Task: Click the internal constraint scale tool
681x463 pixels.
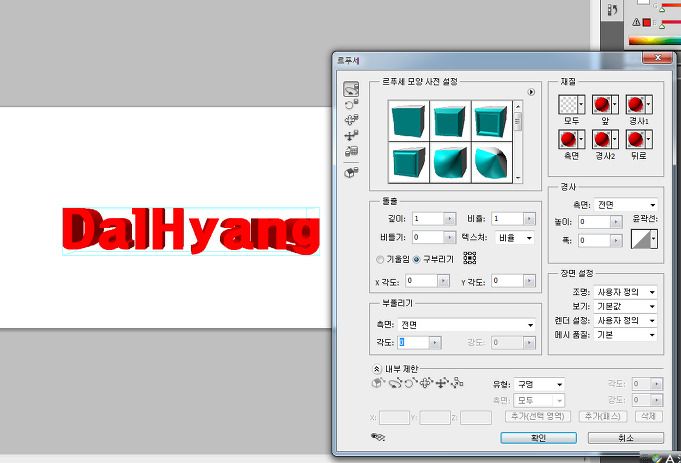Action: pyautogui.click(x=457, y=383)
